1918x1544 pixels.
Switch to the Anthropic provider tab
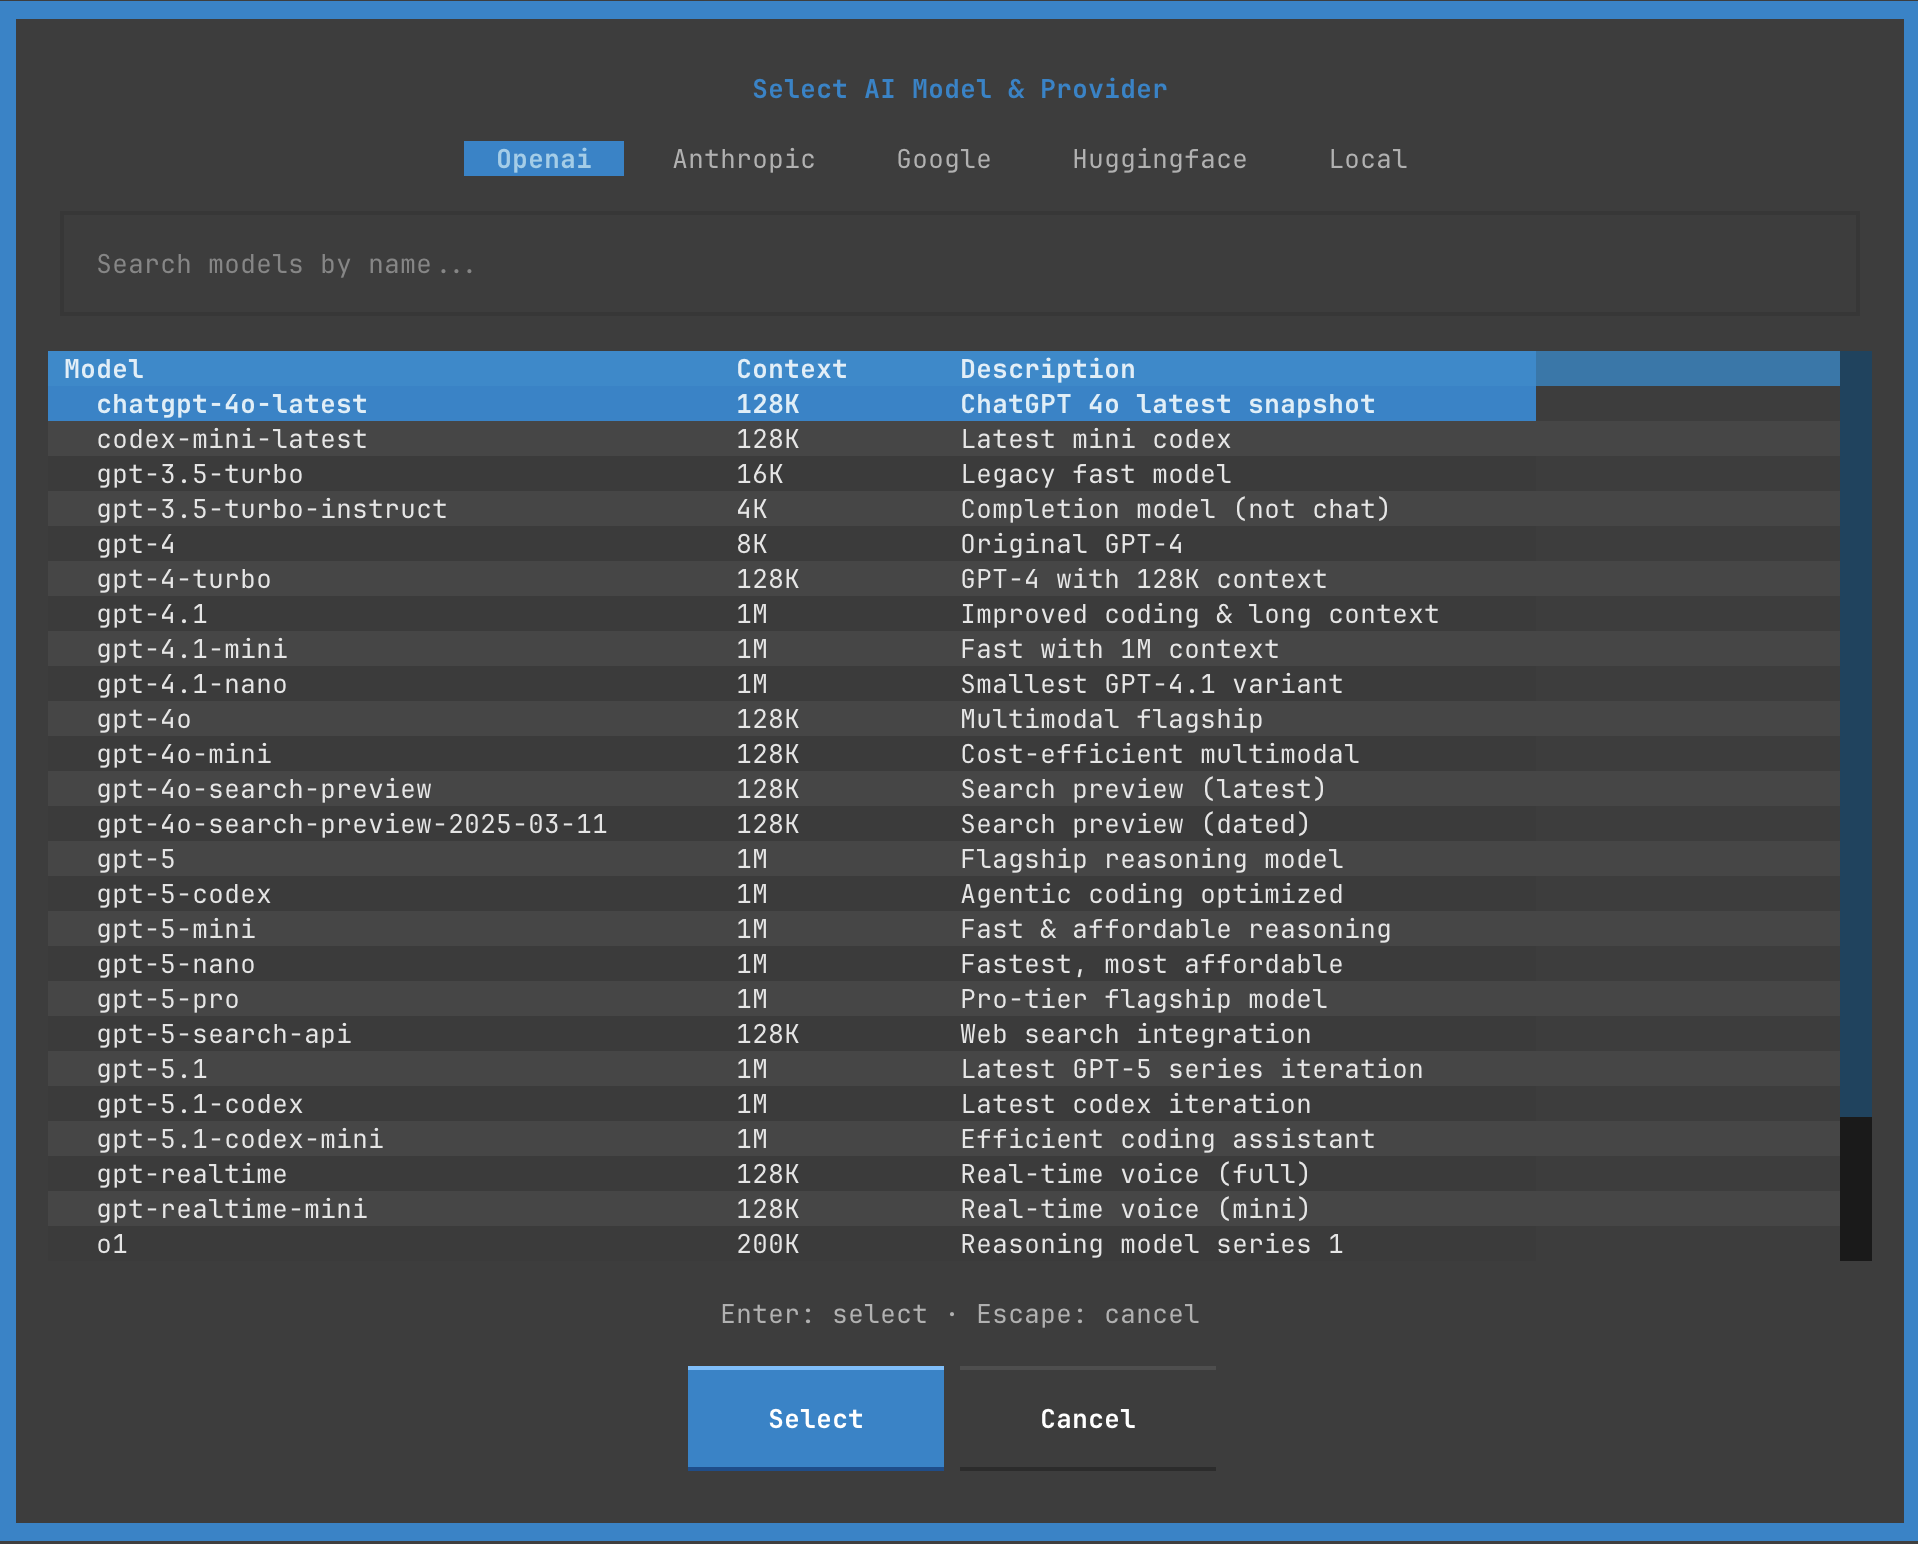[743, 159]
